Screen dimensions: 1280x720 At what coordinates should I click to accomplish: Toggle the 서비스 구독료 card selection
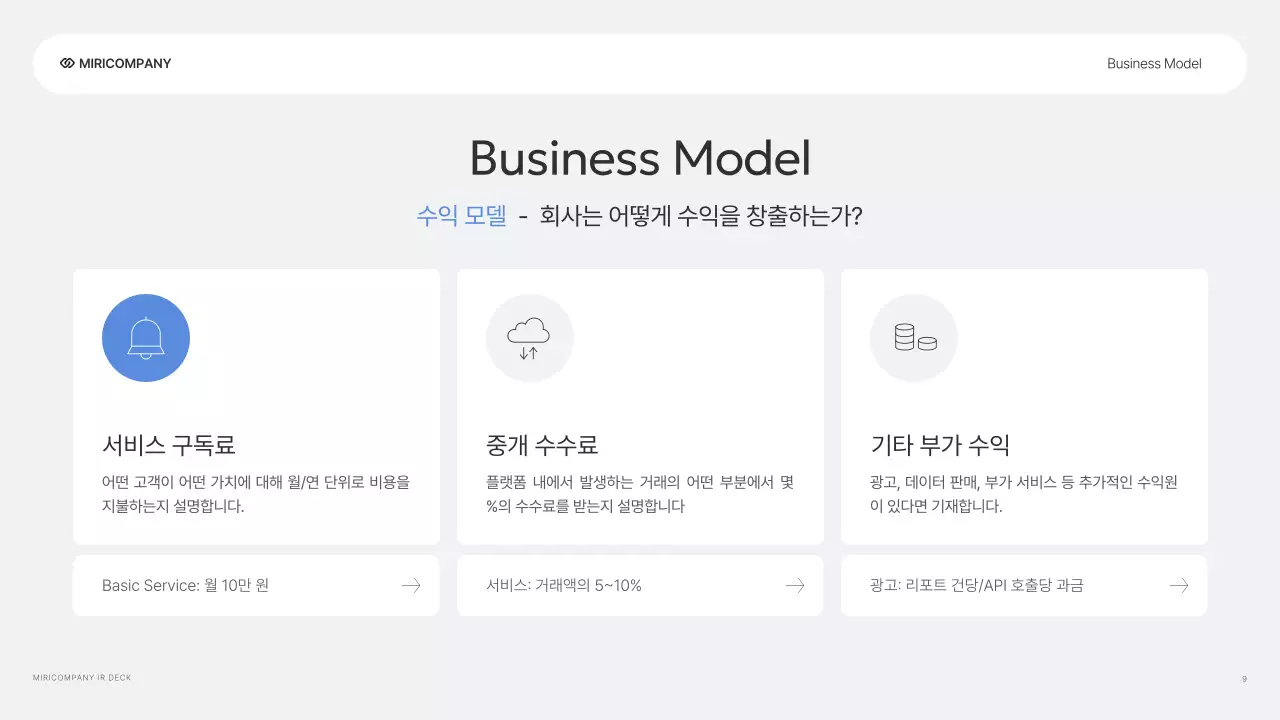(x=256, y=407)
